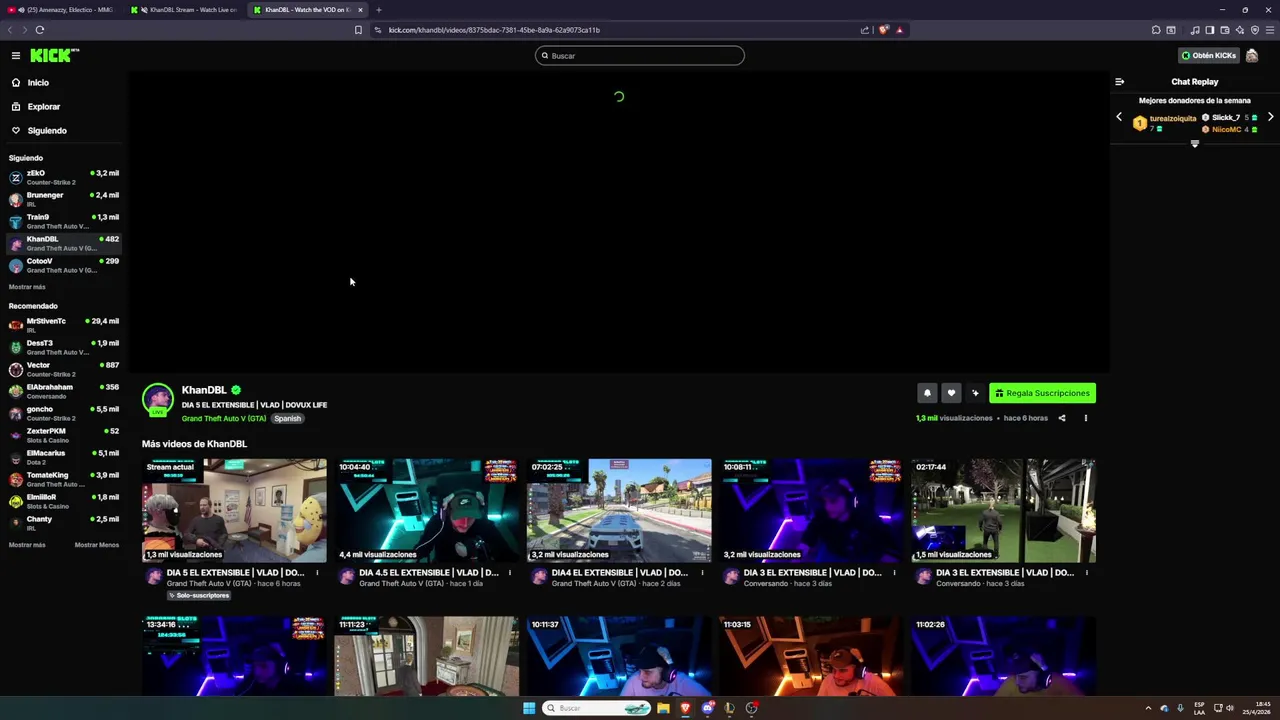Image resolution: width=1280 pixels, height=720 pixels.
Task: Open Discord from taskbar
Action: (x=707, y=708)
